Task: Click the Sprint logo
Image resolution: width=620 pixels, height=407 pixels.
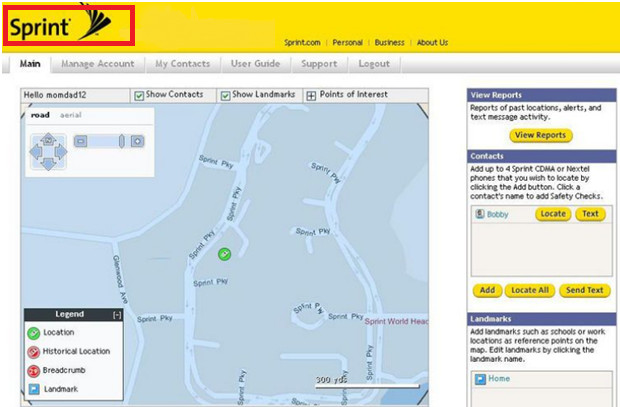Action: point(60,25)
